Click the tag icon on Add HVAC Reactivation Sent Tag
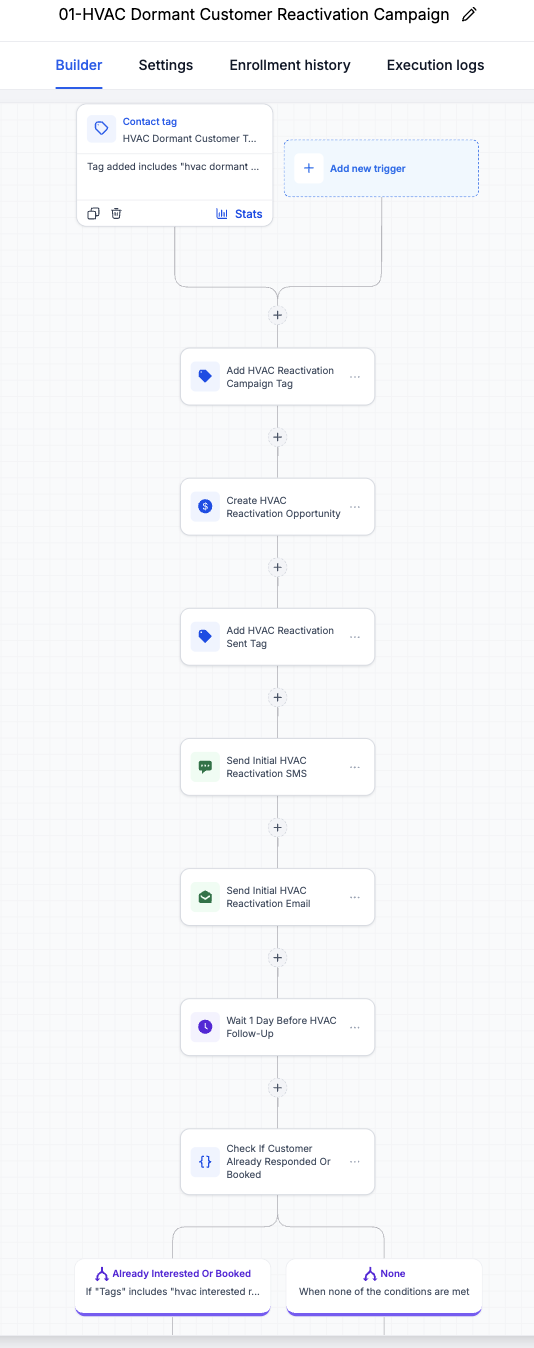Viewport: 534px width, 1348px height. [x=205, y=637]
